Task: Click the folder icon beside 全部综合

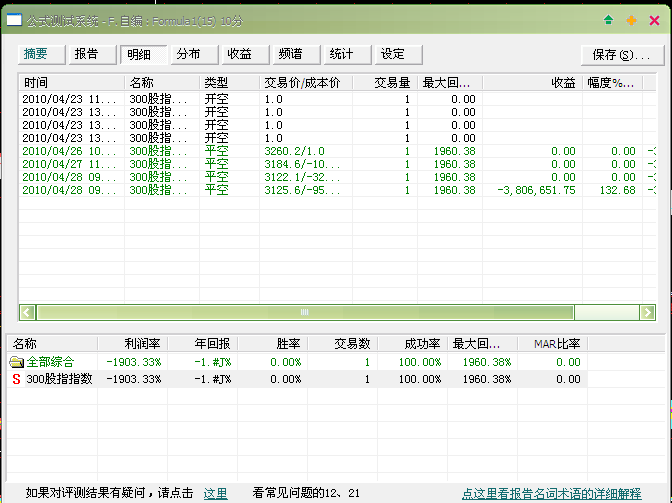Action: point(16,362)
